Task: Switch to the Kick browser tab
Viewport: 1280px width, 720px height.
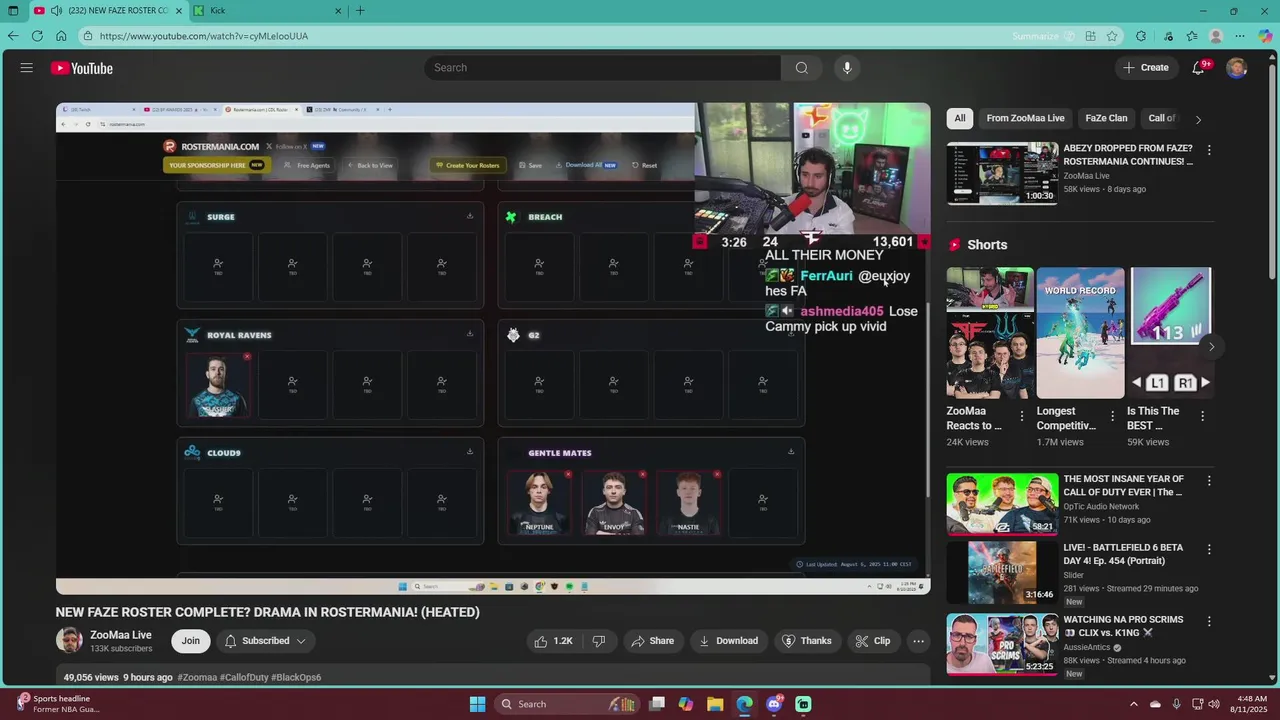Action: pos(267,11)
